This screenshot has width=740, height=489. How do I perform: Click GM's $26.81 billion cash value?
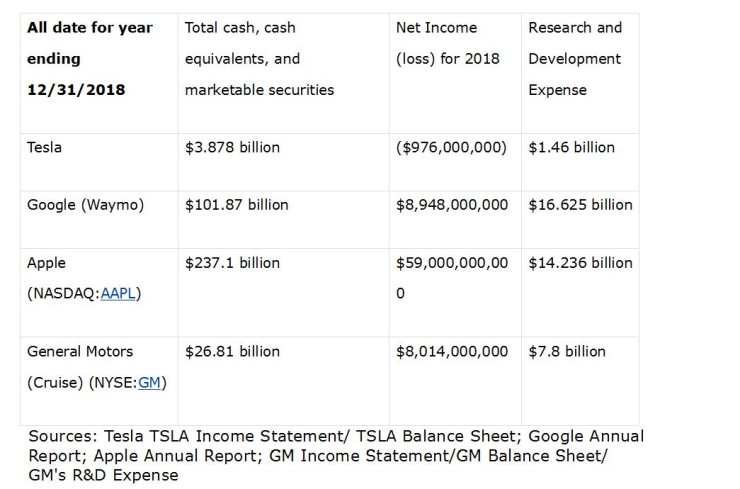[232, 352]
